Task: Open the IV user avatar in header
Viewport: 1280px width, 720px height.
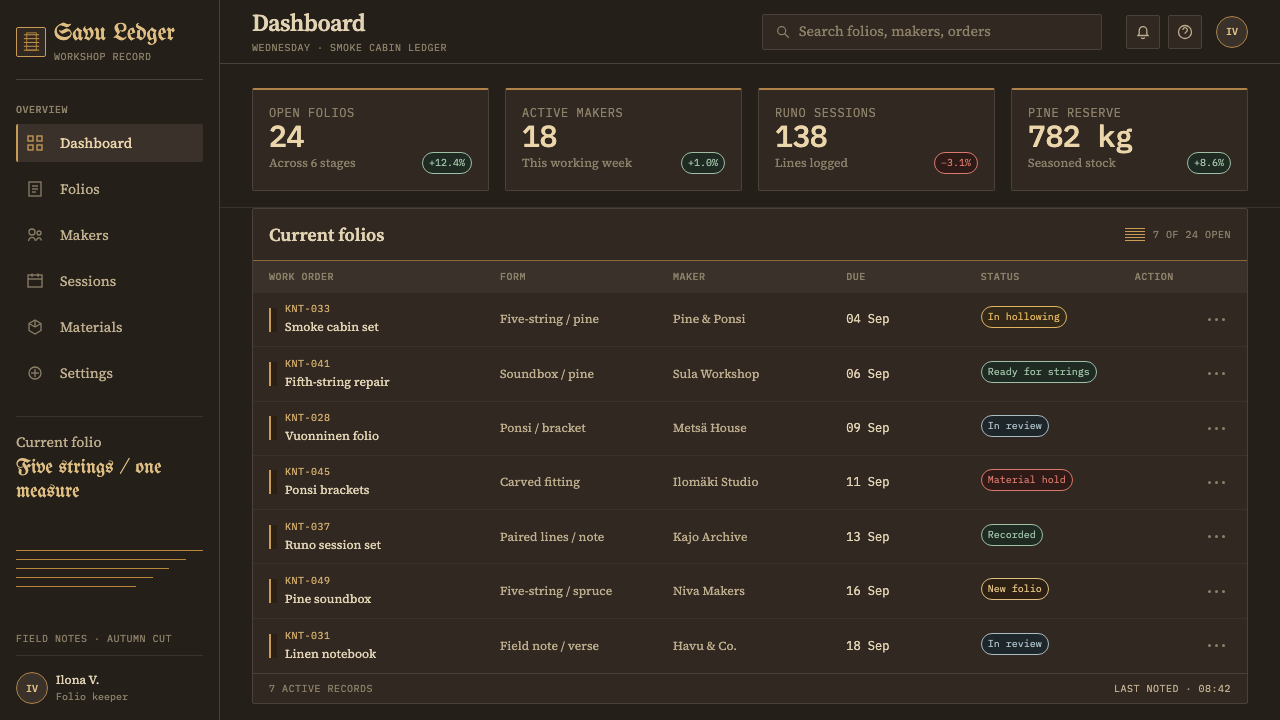Action: (1232, 32)
